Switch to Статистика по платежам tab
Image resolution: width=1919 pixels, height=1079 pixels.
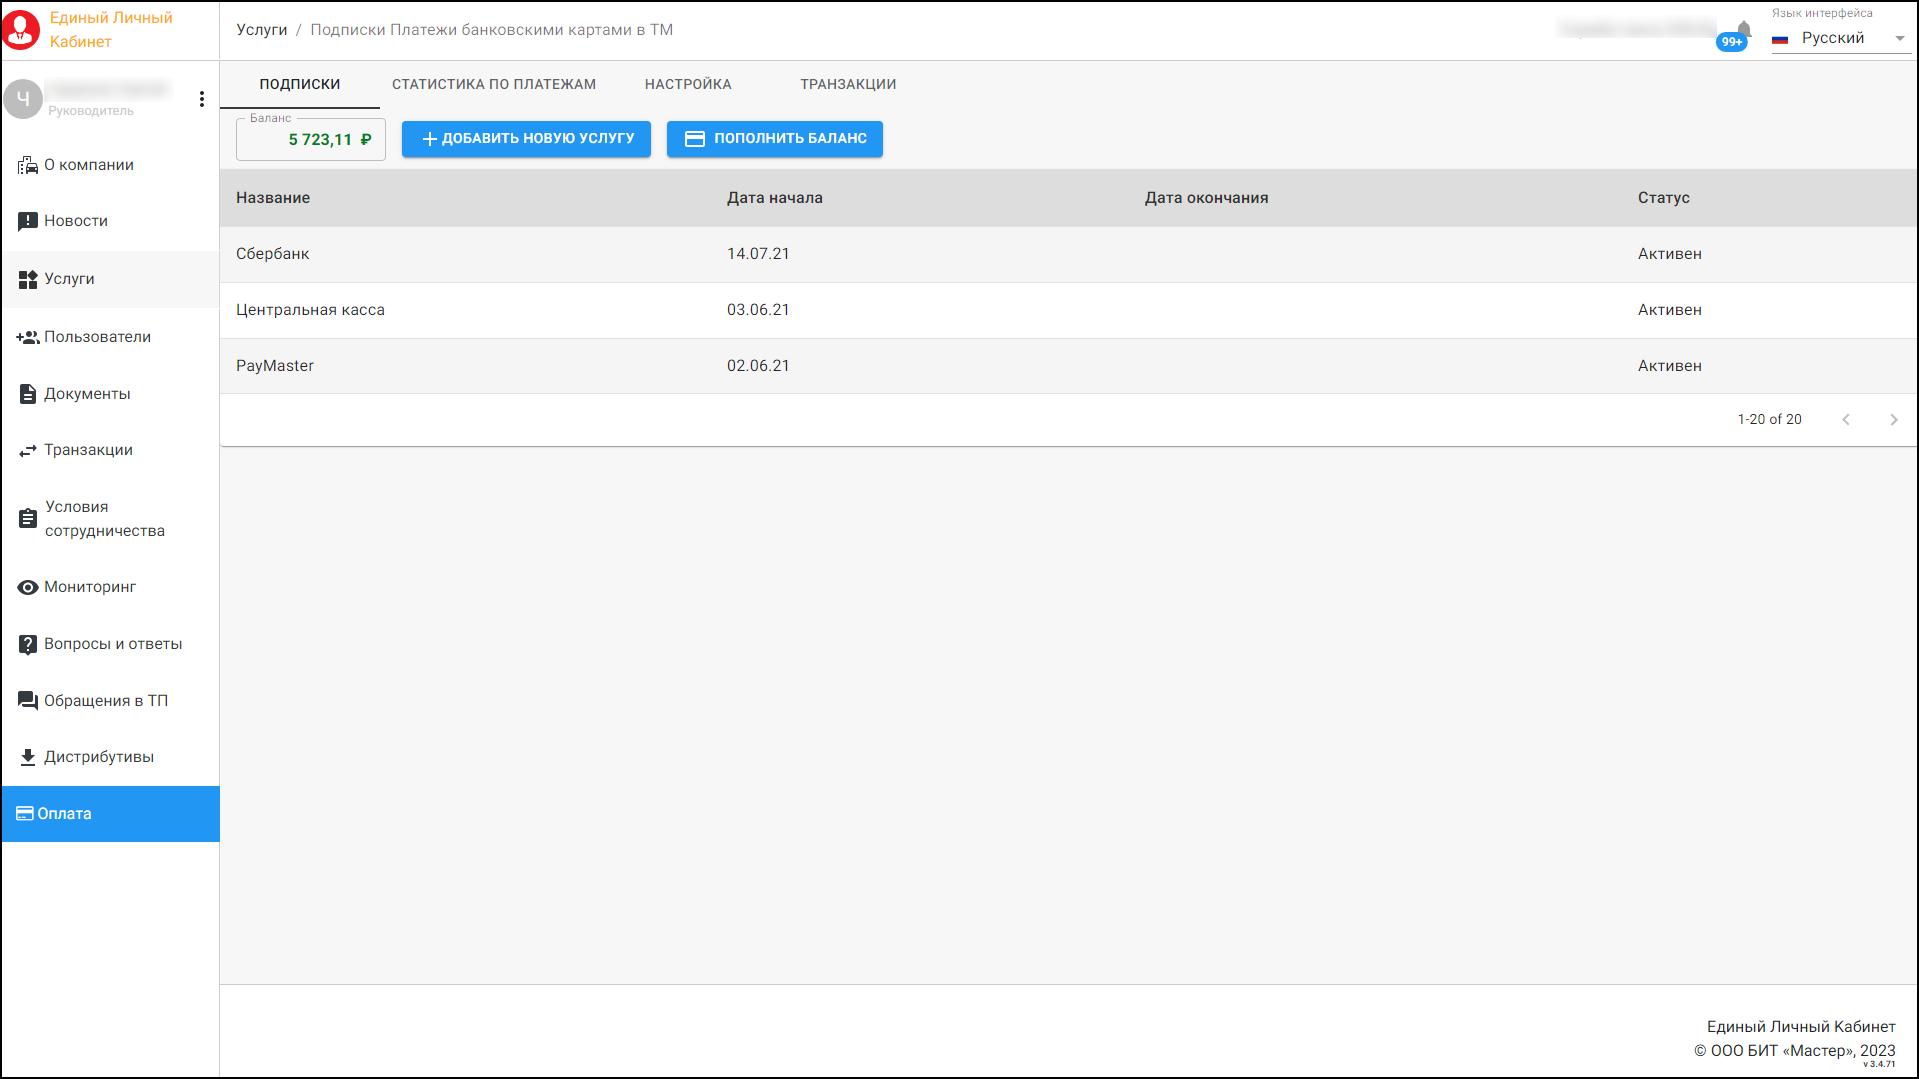(x=494, y=84)
